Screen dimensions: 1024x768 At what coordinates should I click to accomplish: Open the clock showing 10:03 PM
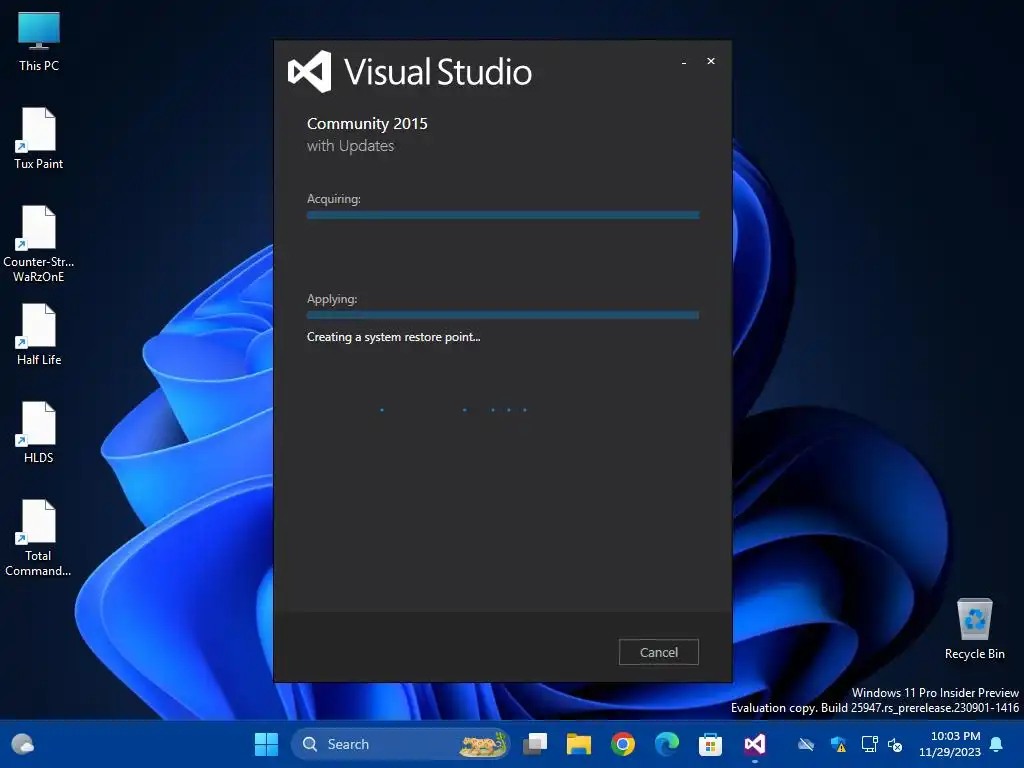[x=950, y=744]
